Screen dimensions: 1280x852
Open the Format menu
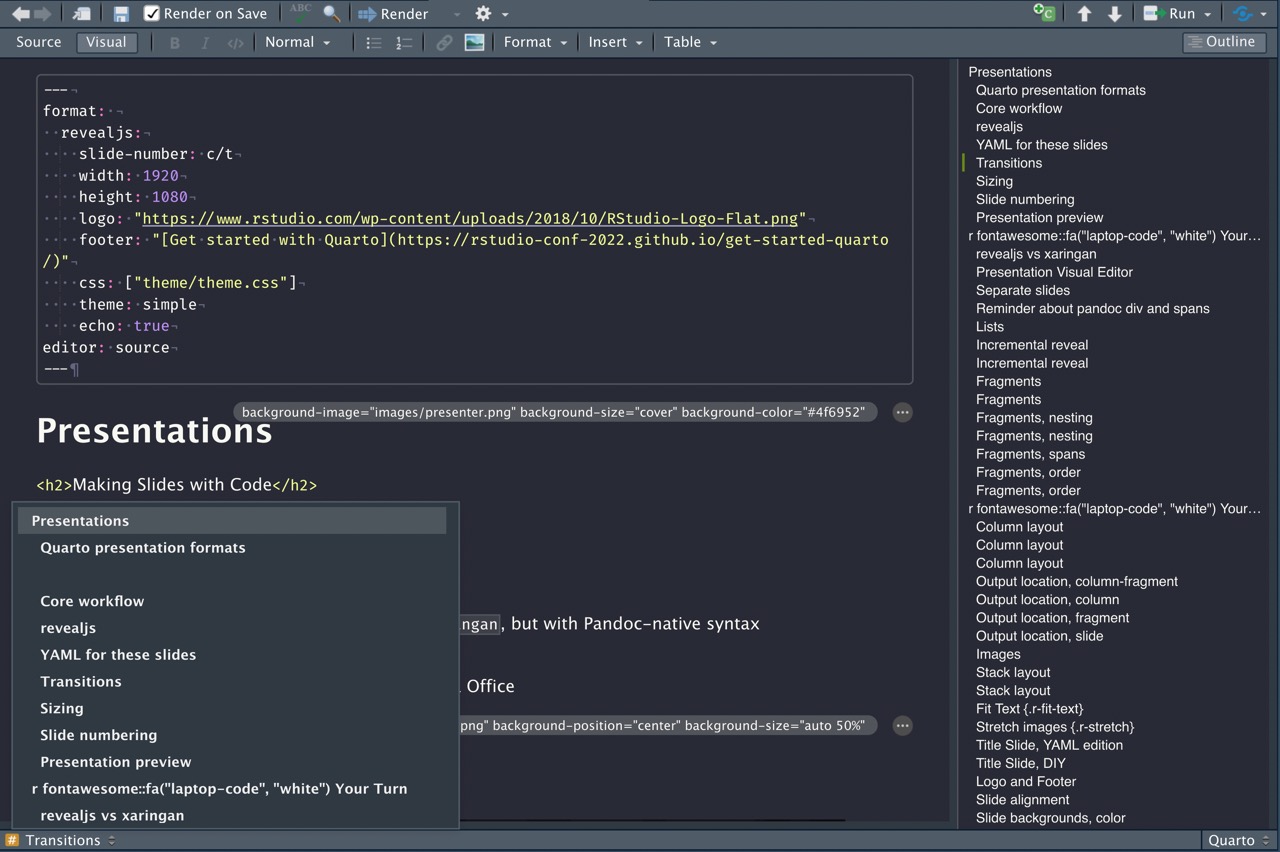pos(535,42)
